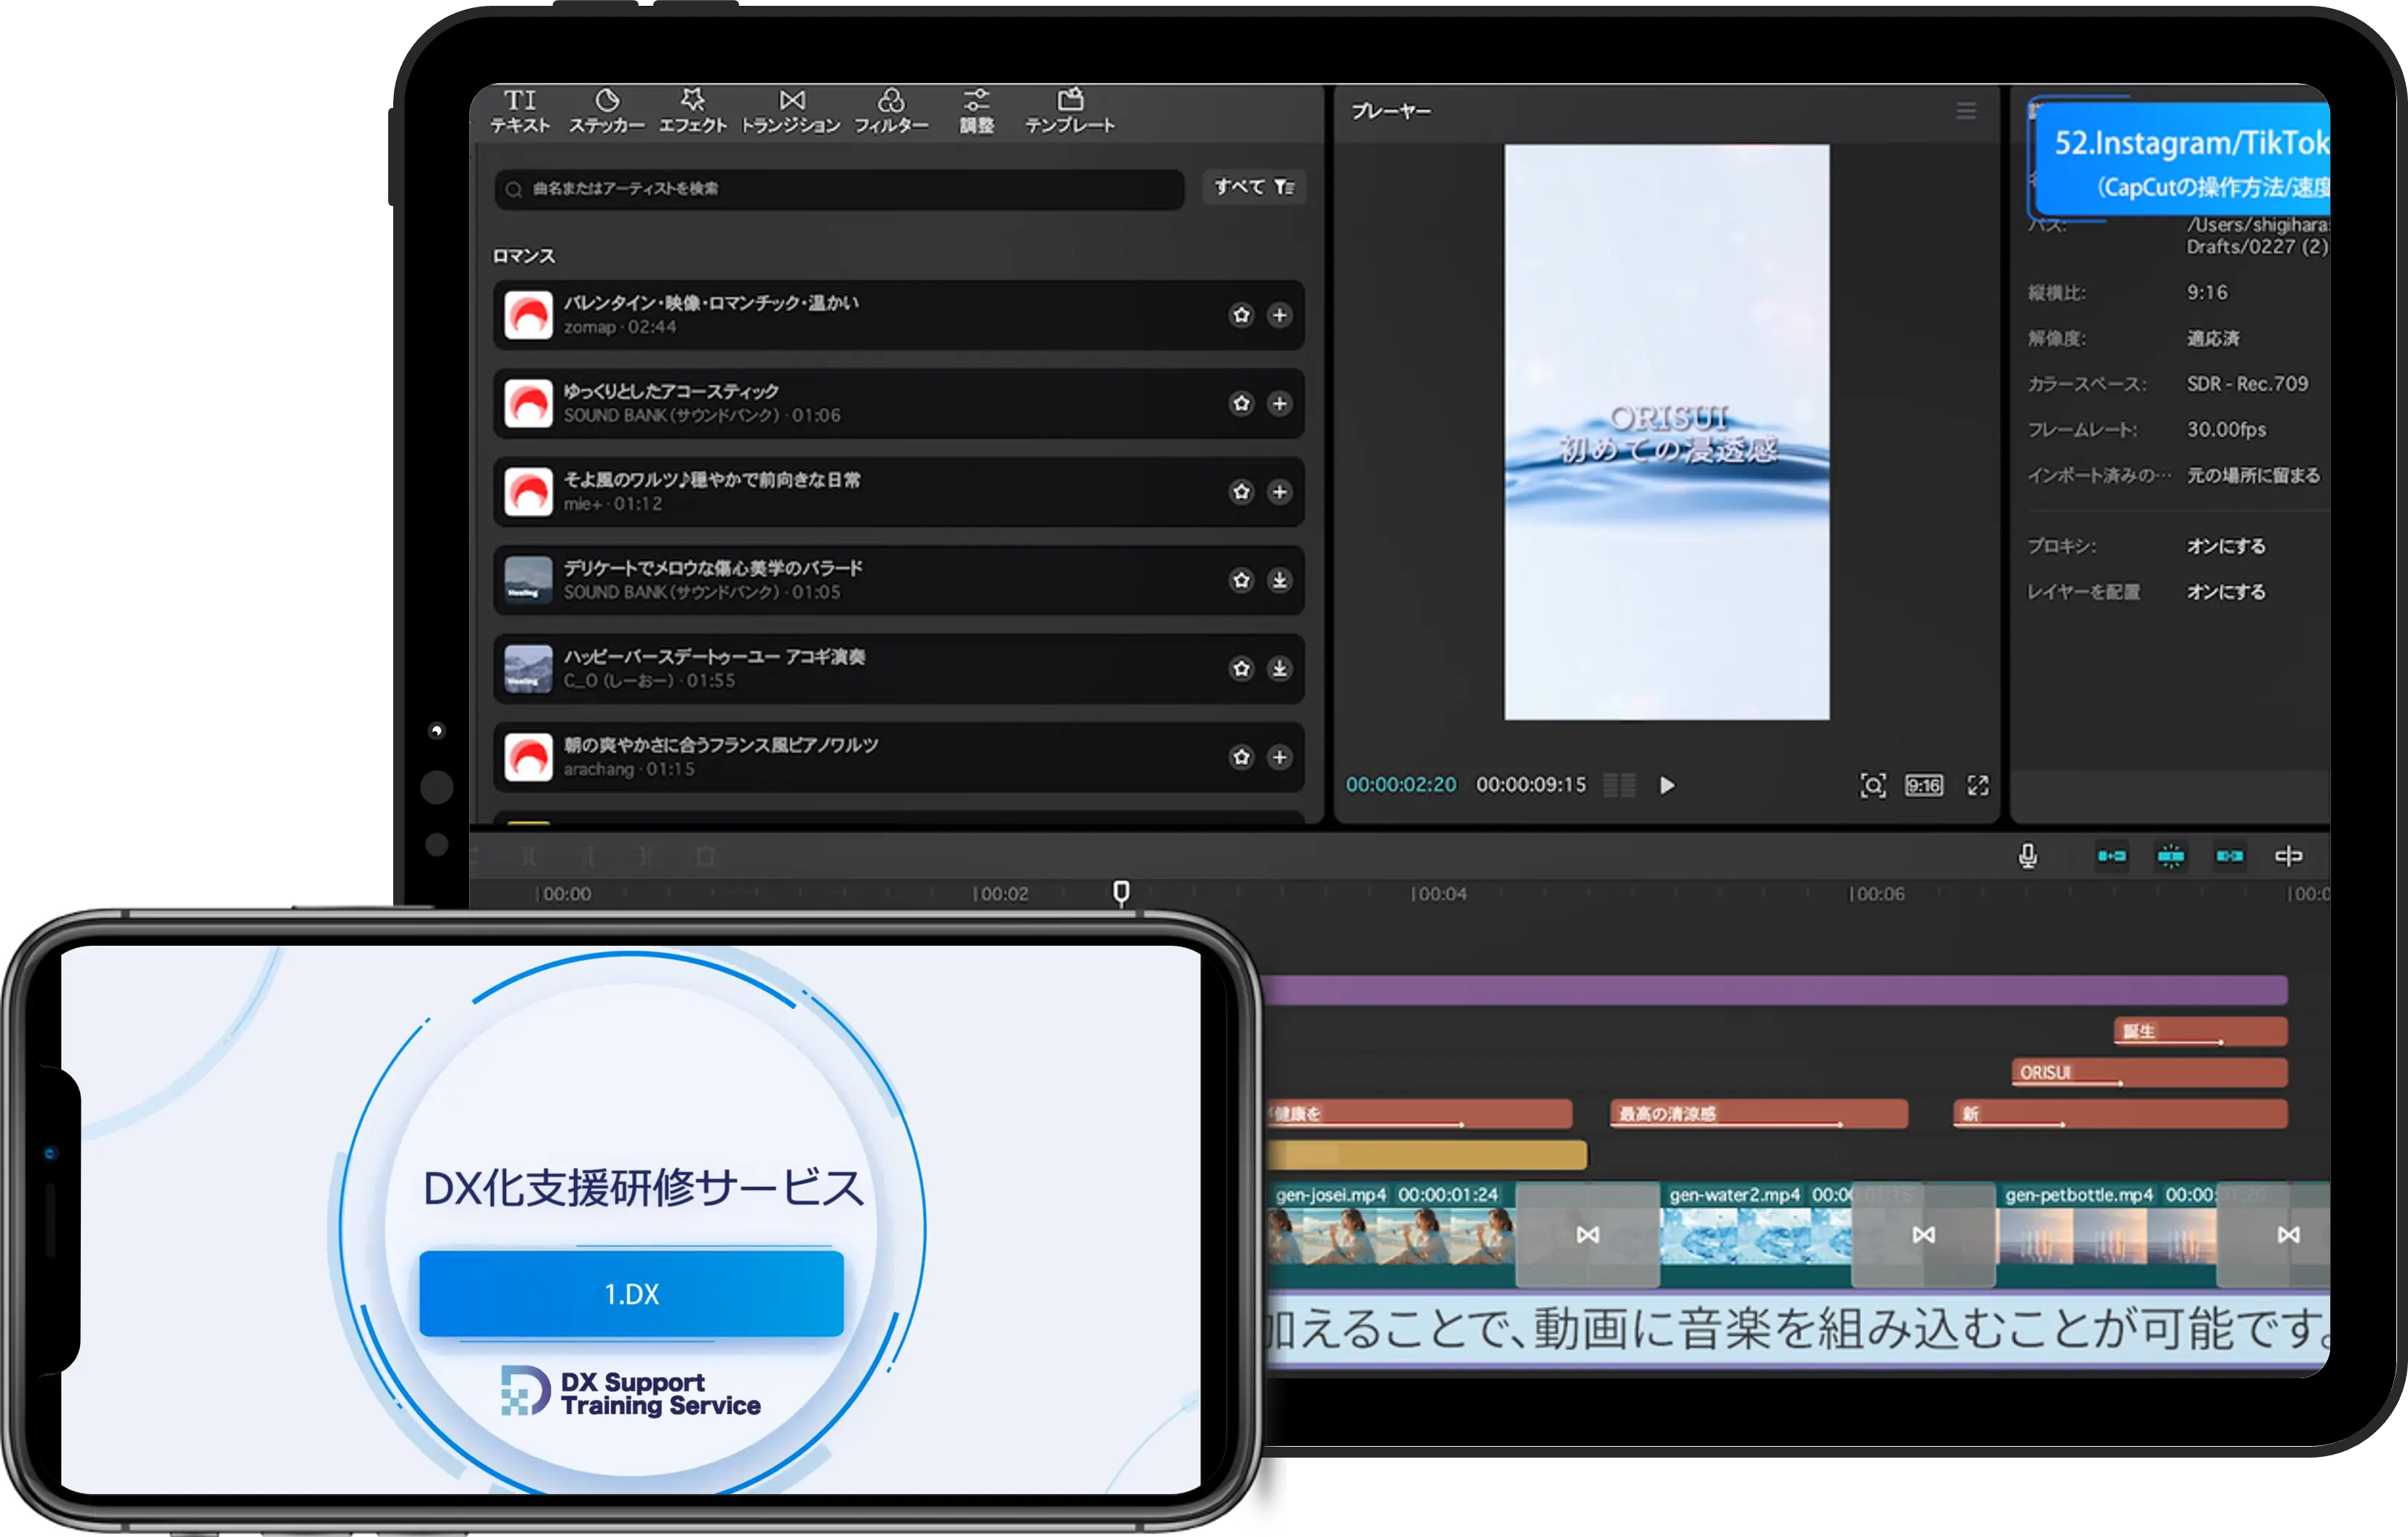The width and height of the screenshot is (2408, 1537).
Task: Open the エフェクト (Effects) panel
Action: 694,110
